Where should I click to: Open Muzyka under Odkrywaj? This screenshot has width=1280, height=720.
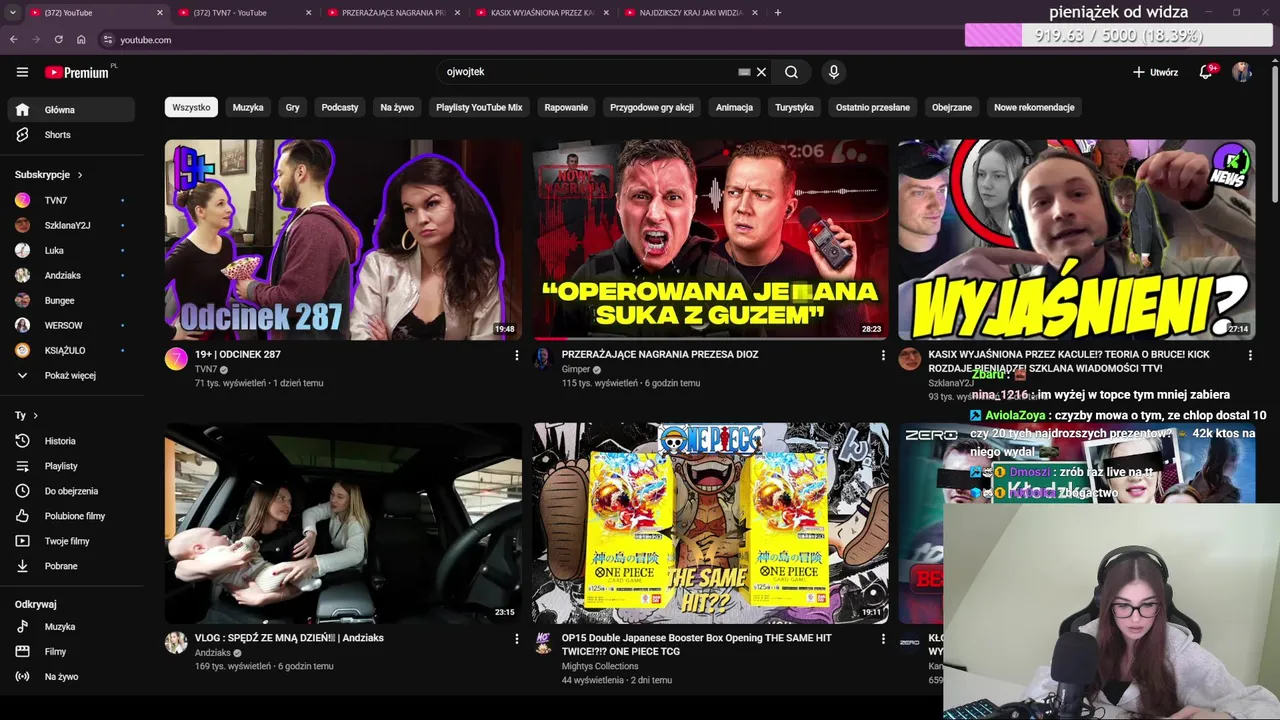70,627
